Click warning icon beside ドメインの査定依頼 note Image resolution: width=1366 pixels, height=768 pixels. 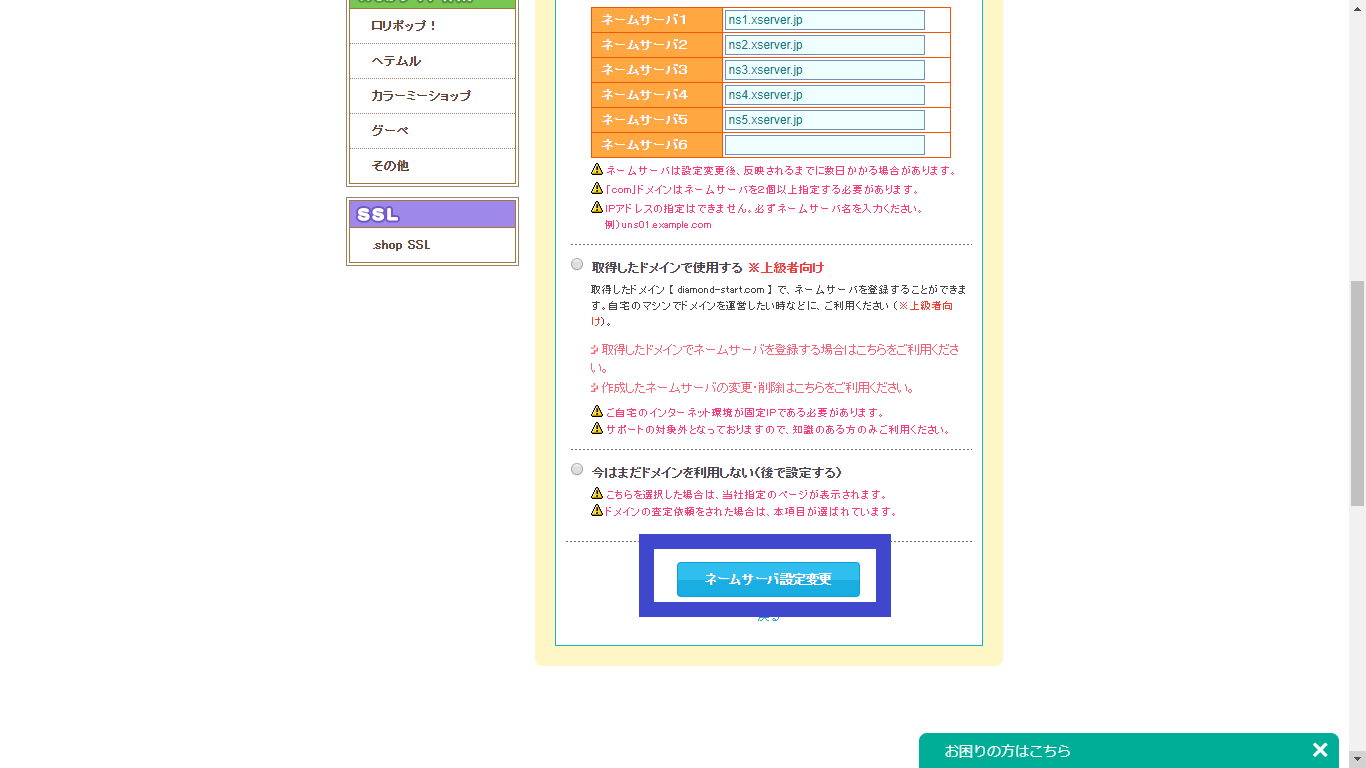[597, 510]
